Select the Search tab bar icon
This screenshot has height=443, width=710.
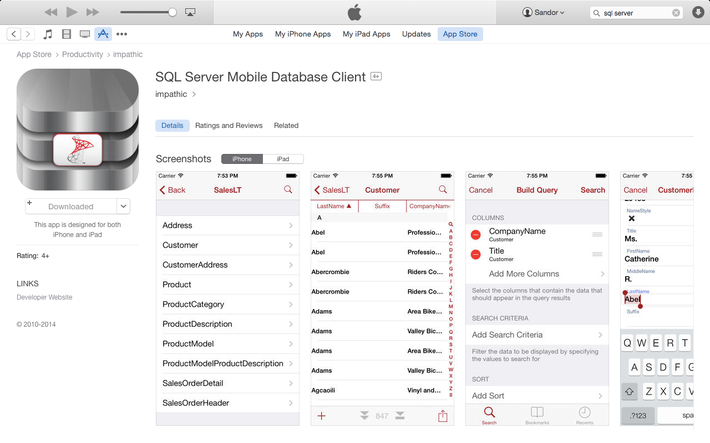click(x=489, y=415)
